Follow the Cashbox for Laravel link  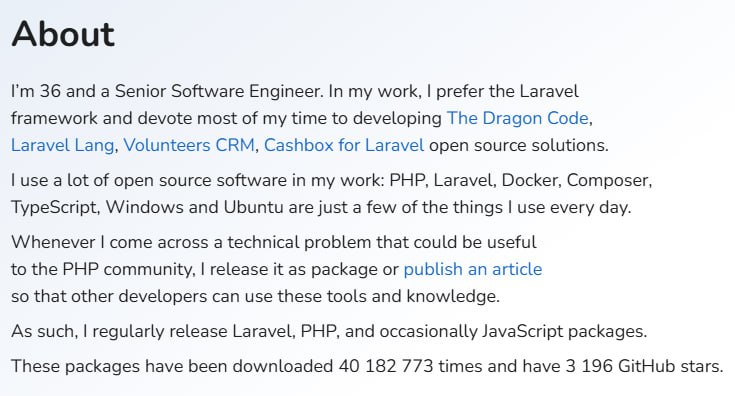pyautogui.click(x=344, y=145)
